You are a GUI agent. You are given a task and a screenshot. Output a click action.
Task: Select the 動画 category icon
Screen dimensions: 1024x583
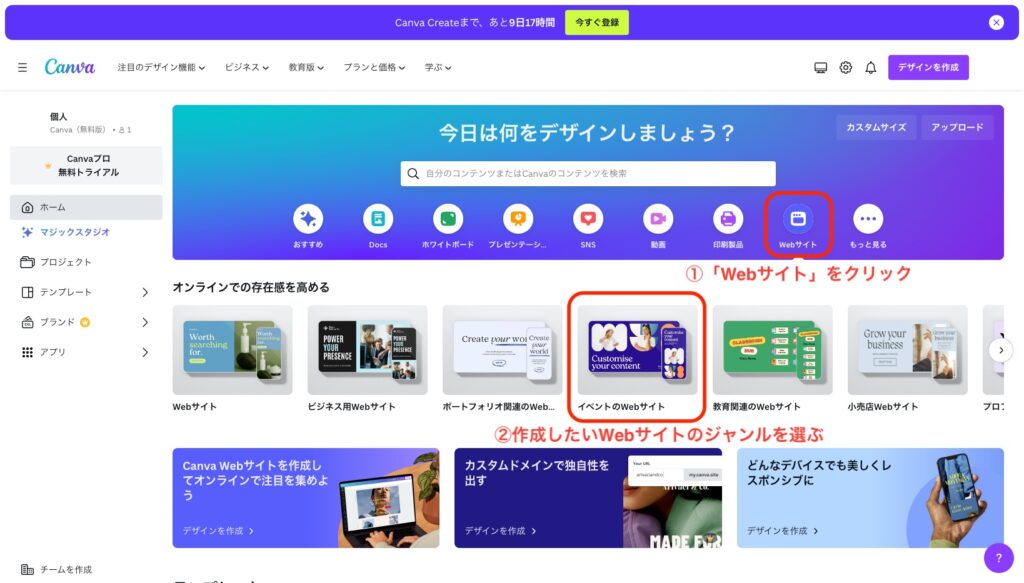[x=658, y=219]
